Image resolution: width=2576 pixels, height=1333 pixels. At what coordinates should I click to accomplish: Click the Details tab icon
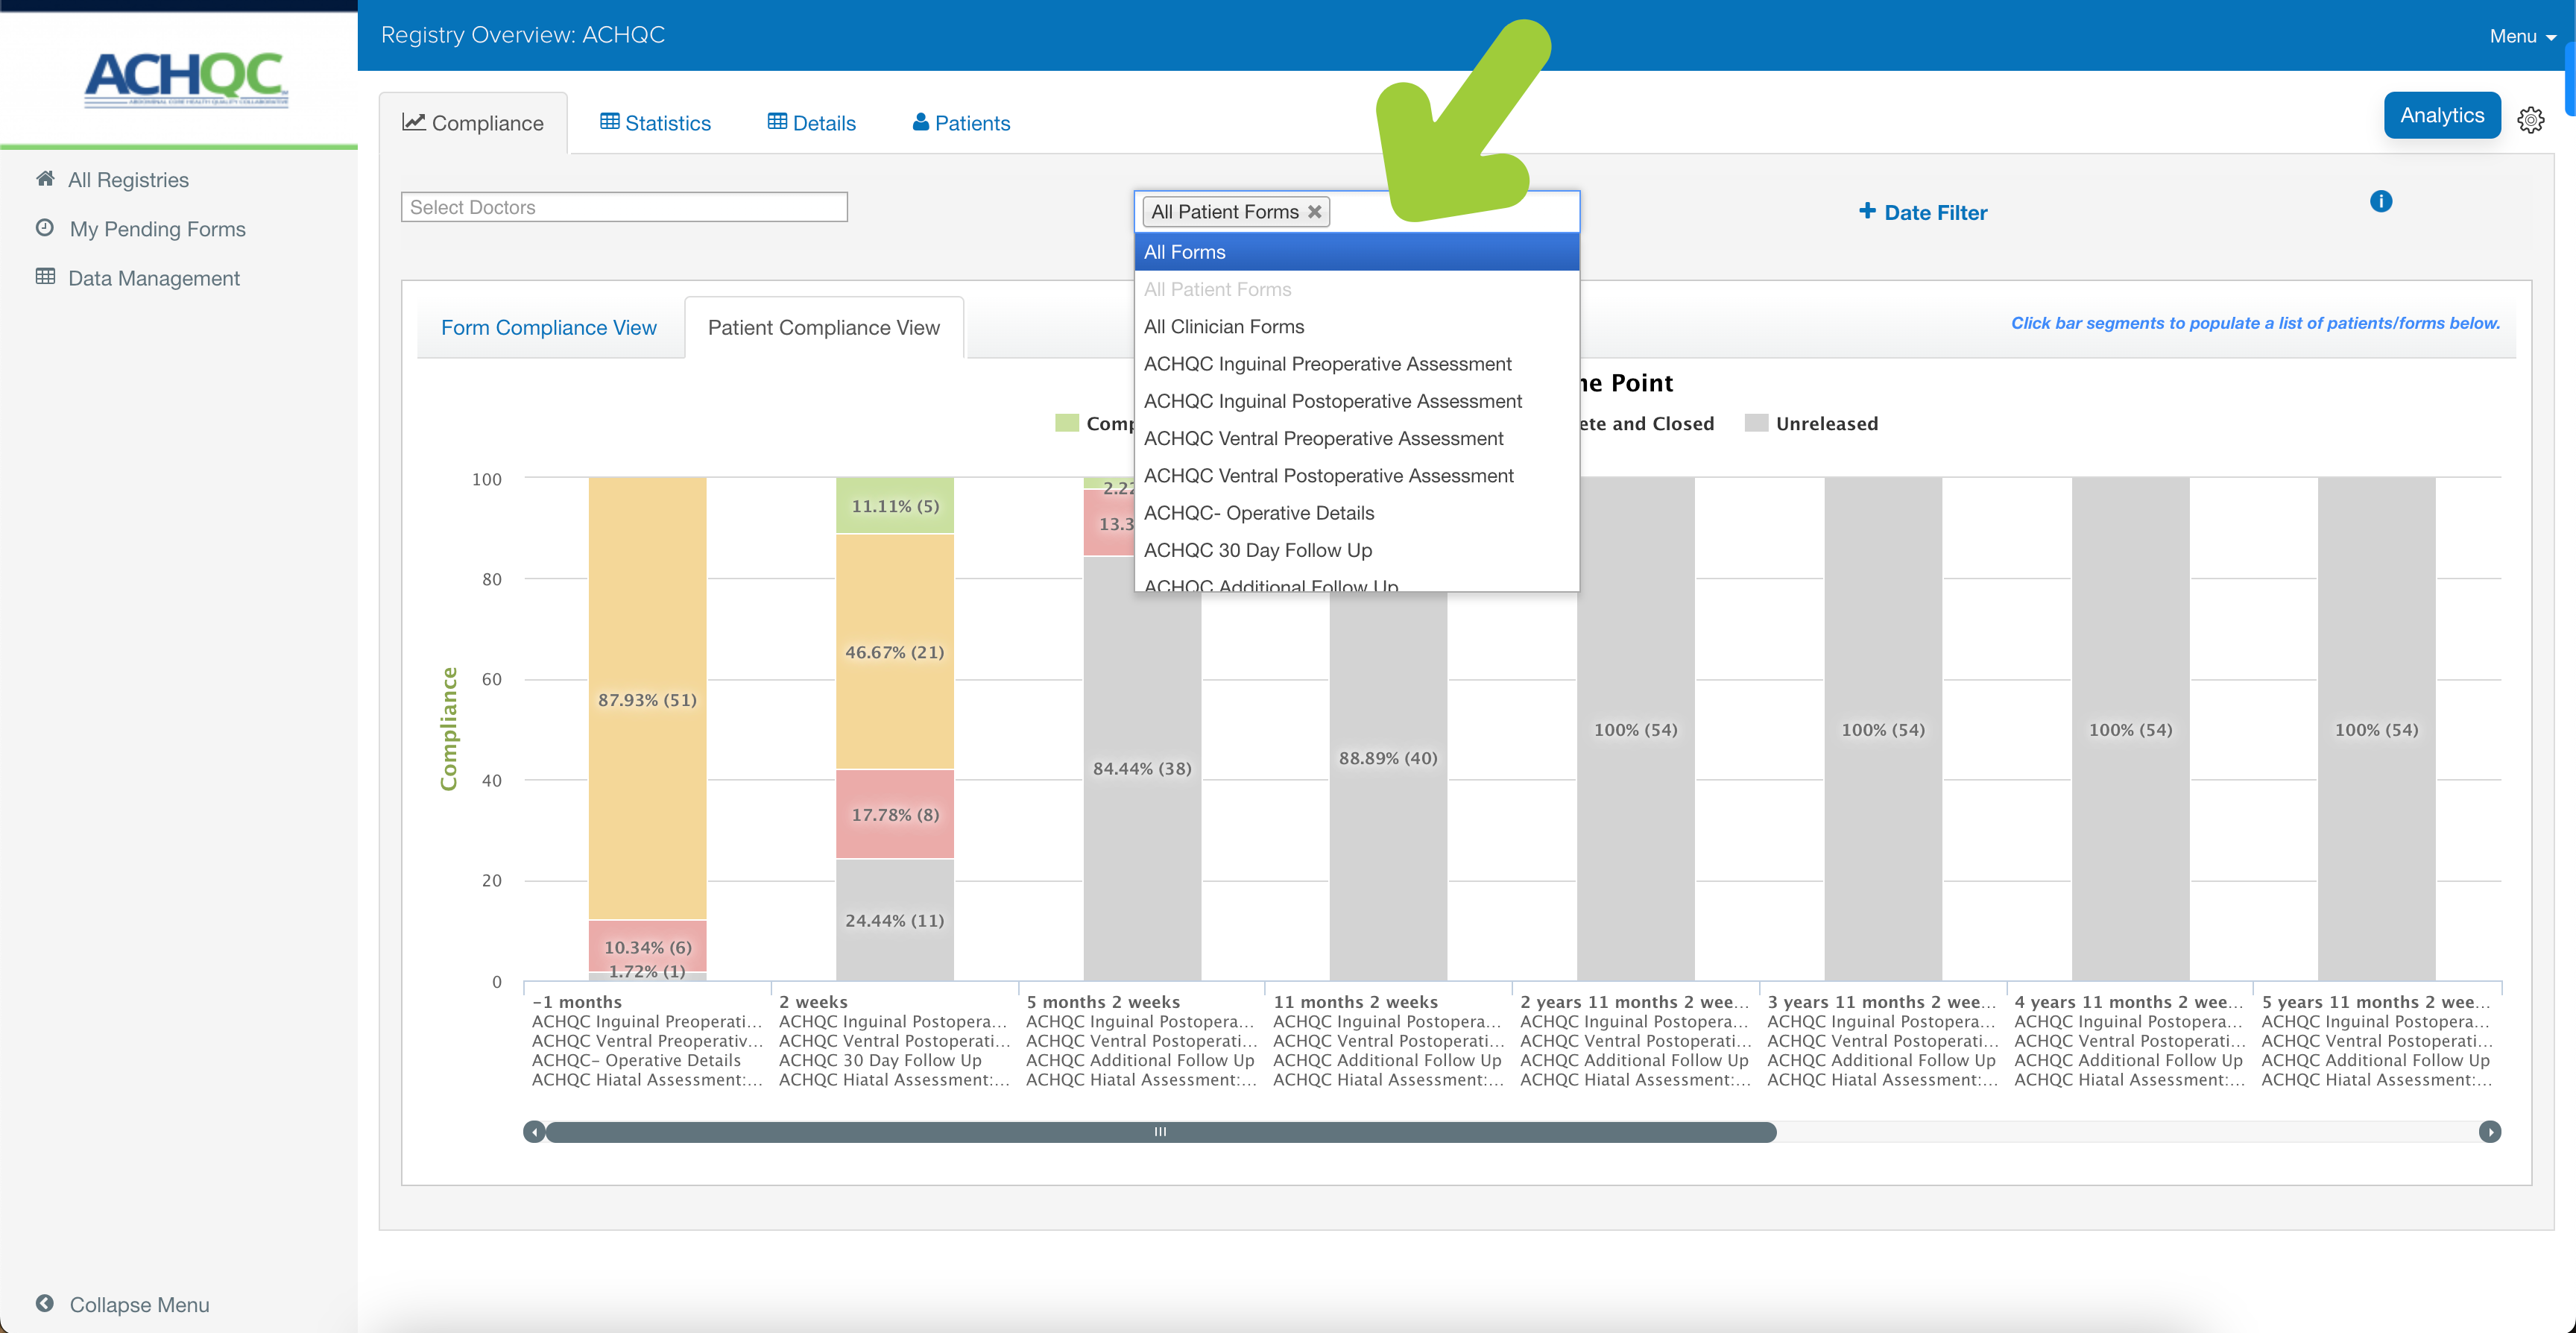pos(777,121)
